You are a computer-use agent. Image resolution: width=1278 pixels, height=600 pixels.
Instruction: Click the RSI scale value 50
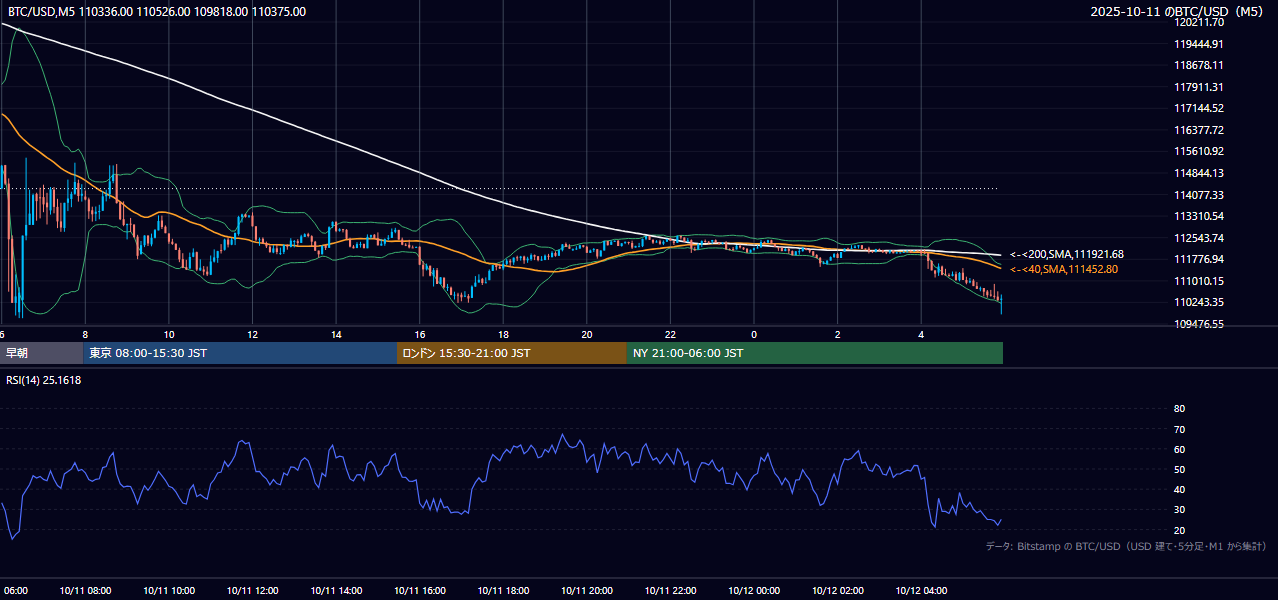[1179, 469]
